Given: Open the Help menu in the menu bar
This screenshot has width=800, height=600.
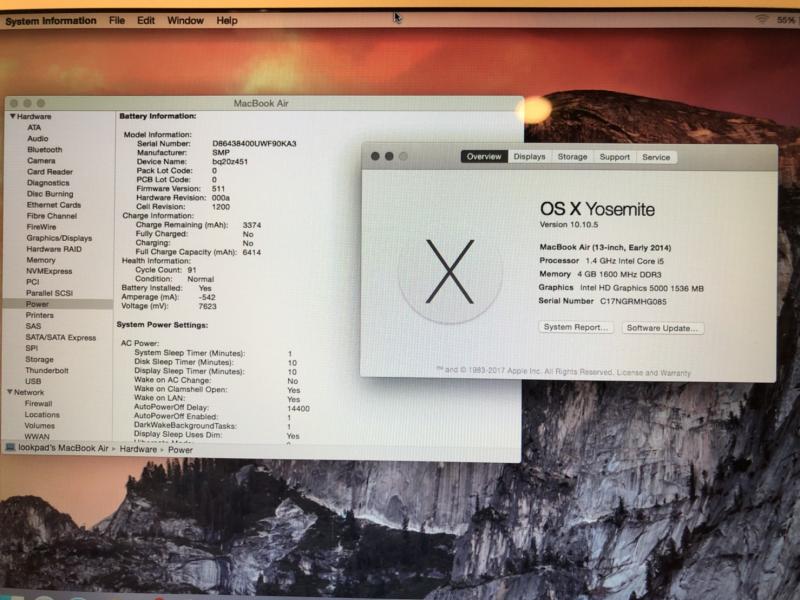Looking at the screenshot, I should (227, 20).
